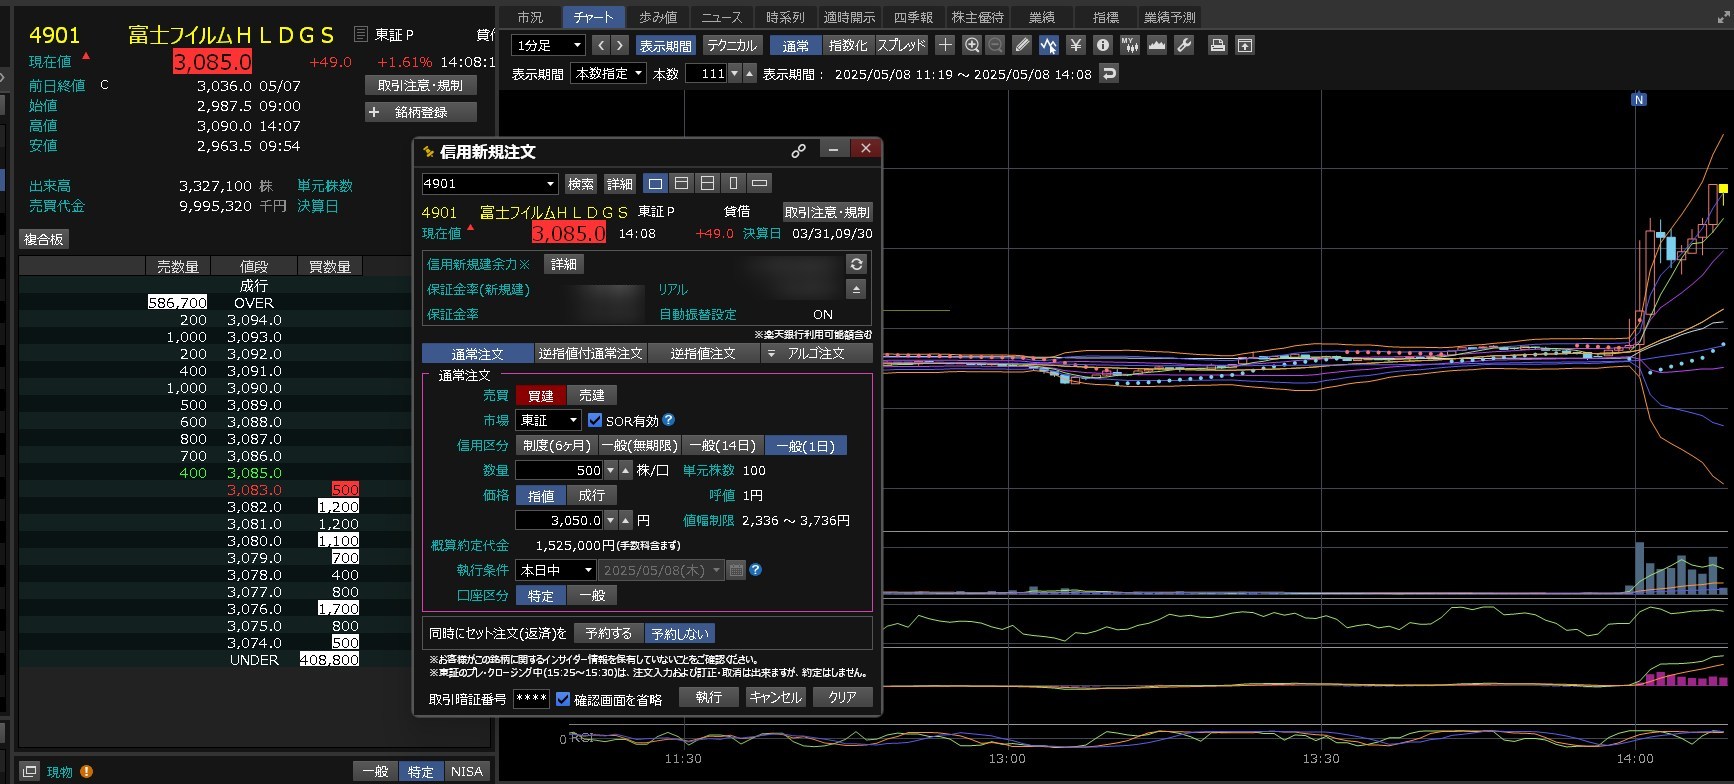Select the single-pane layout icon in order window
Viewport: 1734px width, 784px height.
pyautogui.click(x=655, y=183)
